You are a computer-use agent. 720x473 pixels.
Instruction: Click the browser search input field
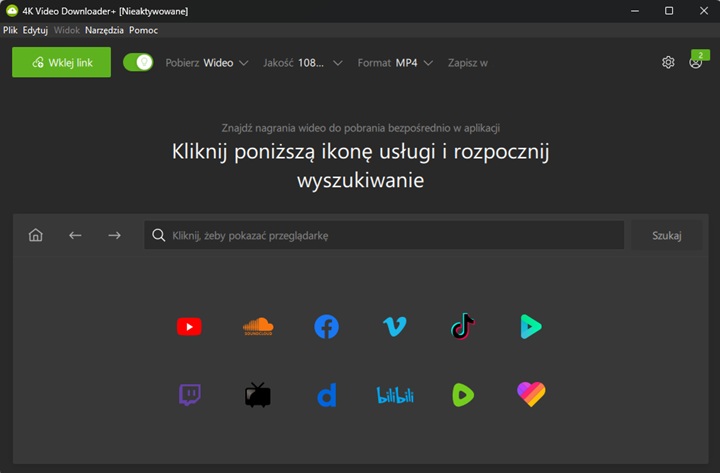click(x=385, y=235)
